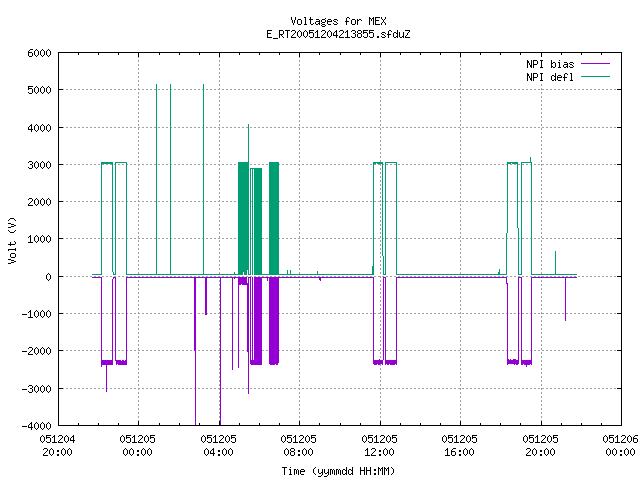Click the x-axis time label '16:00'
640x480 pixels.
coord(459,452)
